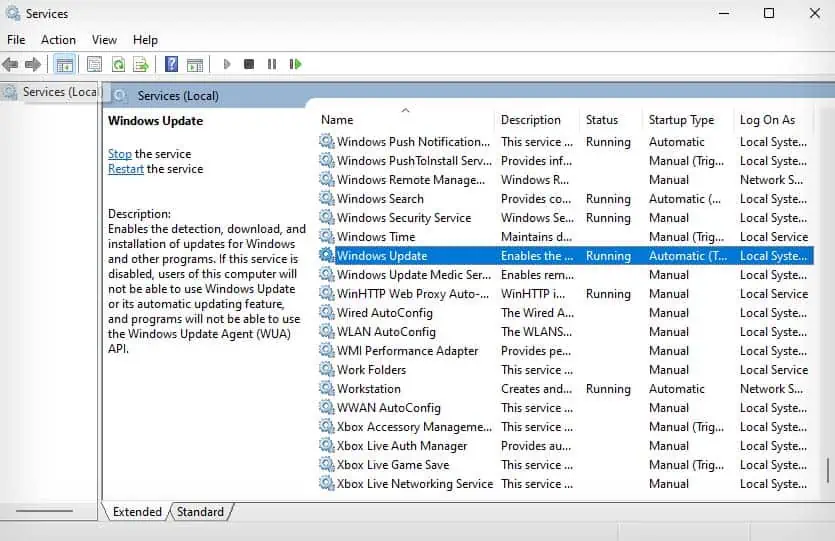Click gear icon of Xbox Live Game Save

tap(326, 465)
